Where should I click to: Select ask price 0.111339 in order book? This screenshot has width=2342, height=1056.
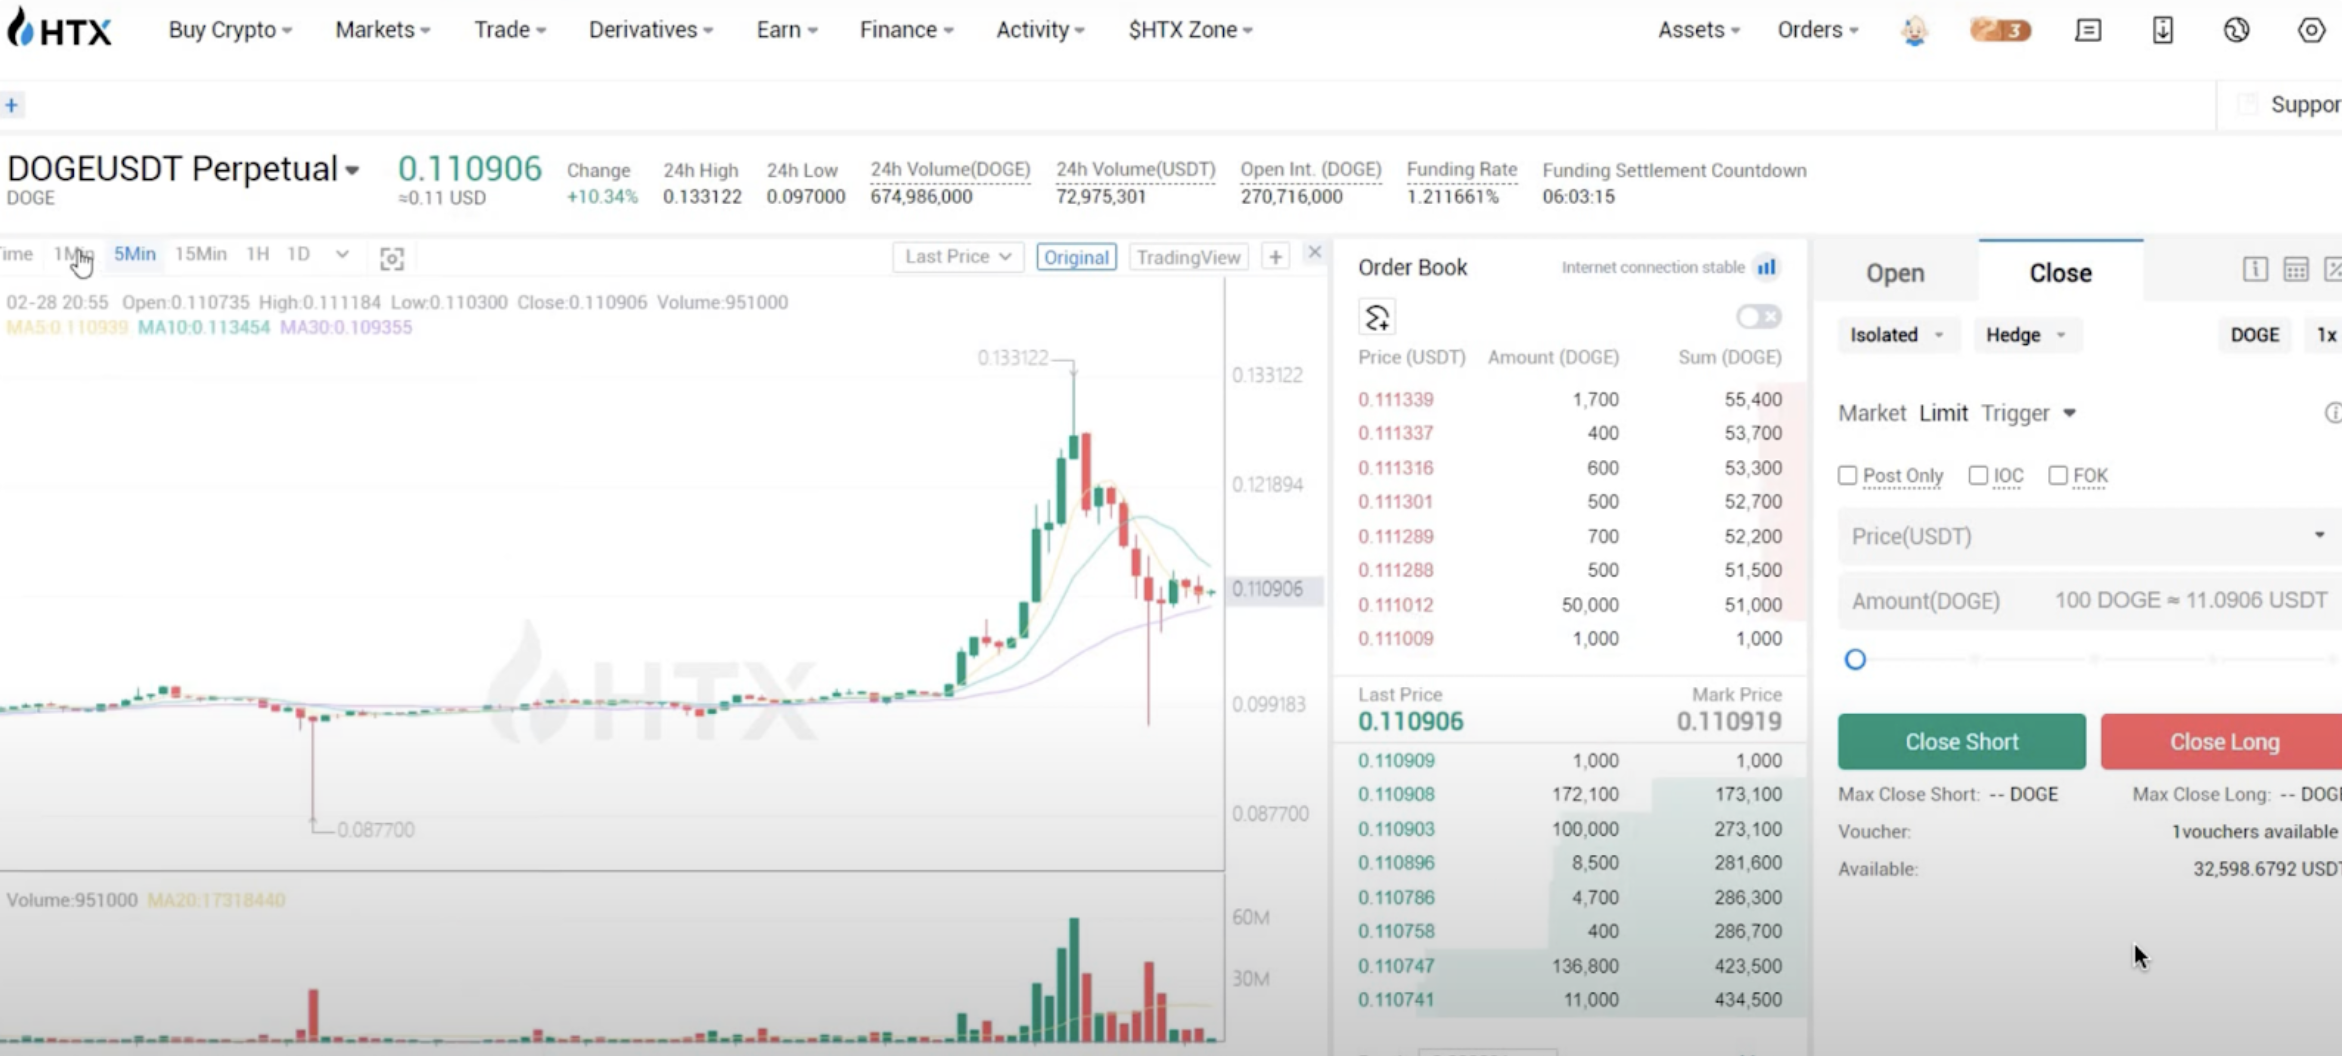(x=1395, y=400)
